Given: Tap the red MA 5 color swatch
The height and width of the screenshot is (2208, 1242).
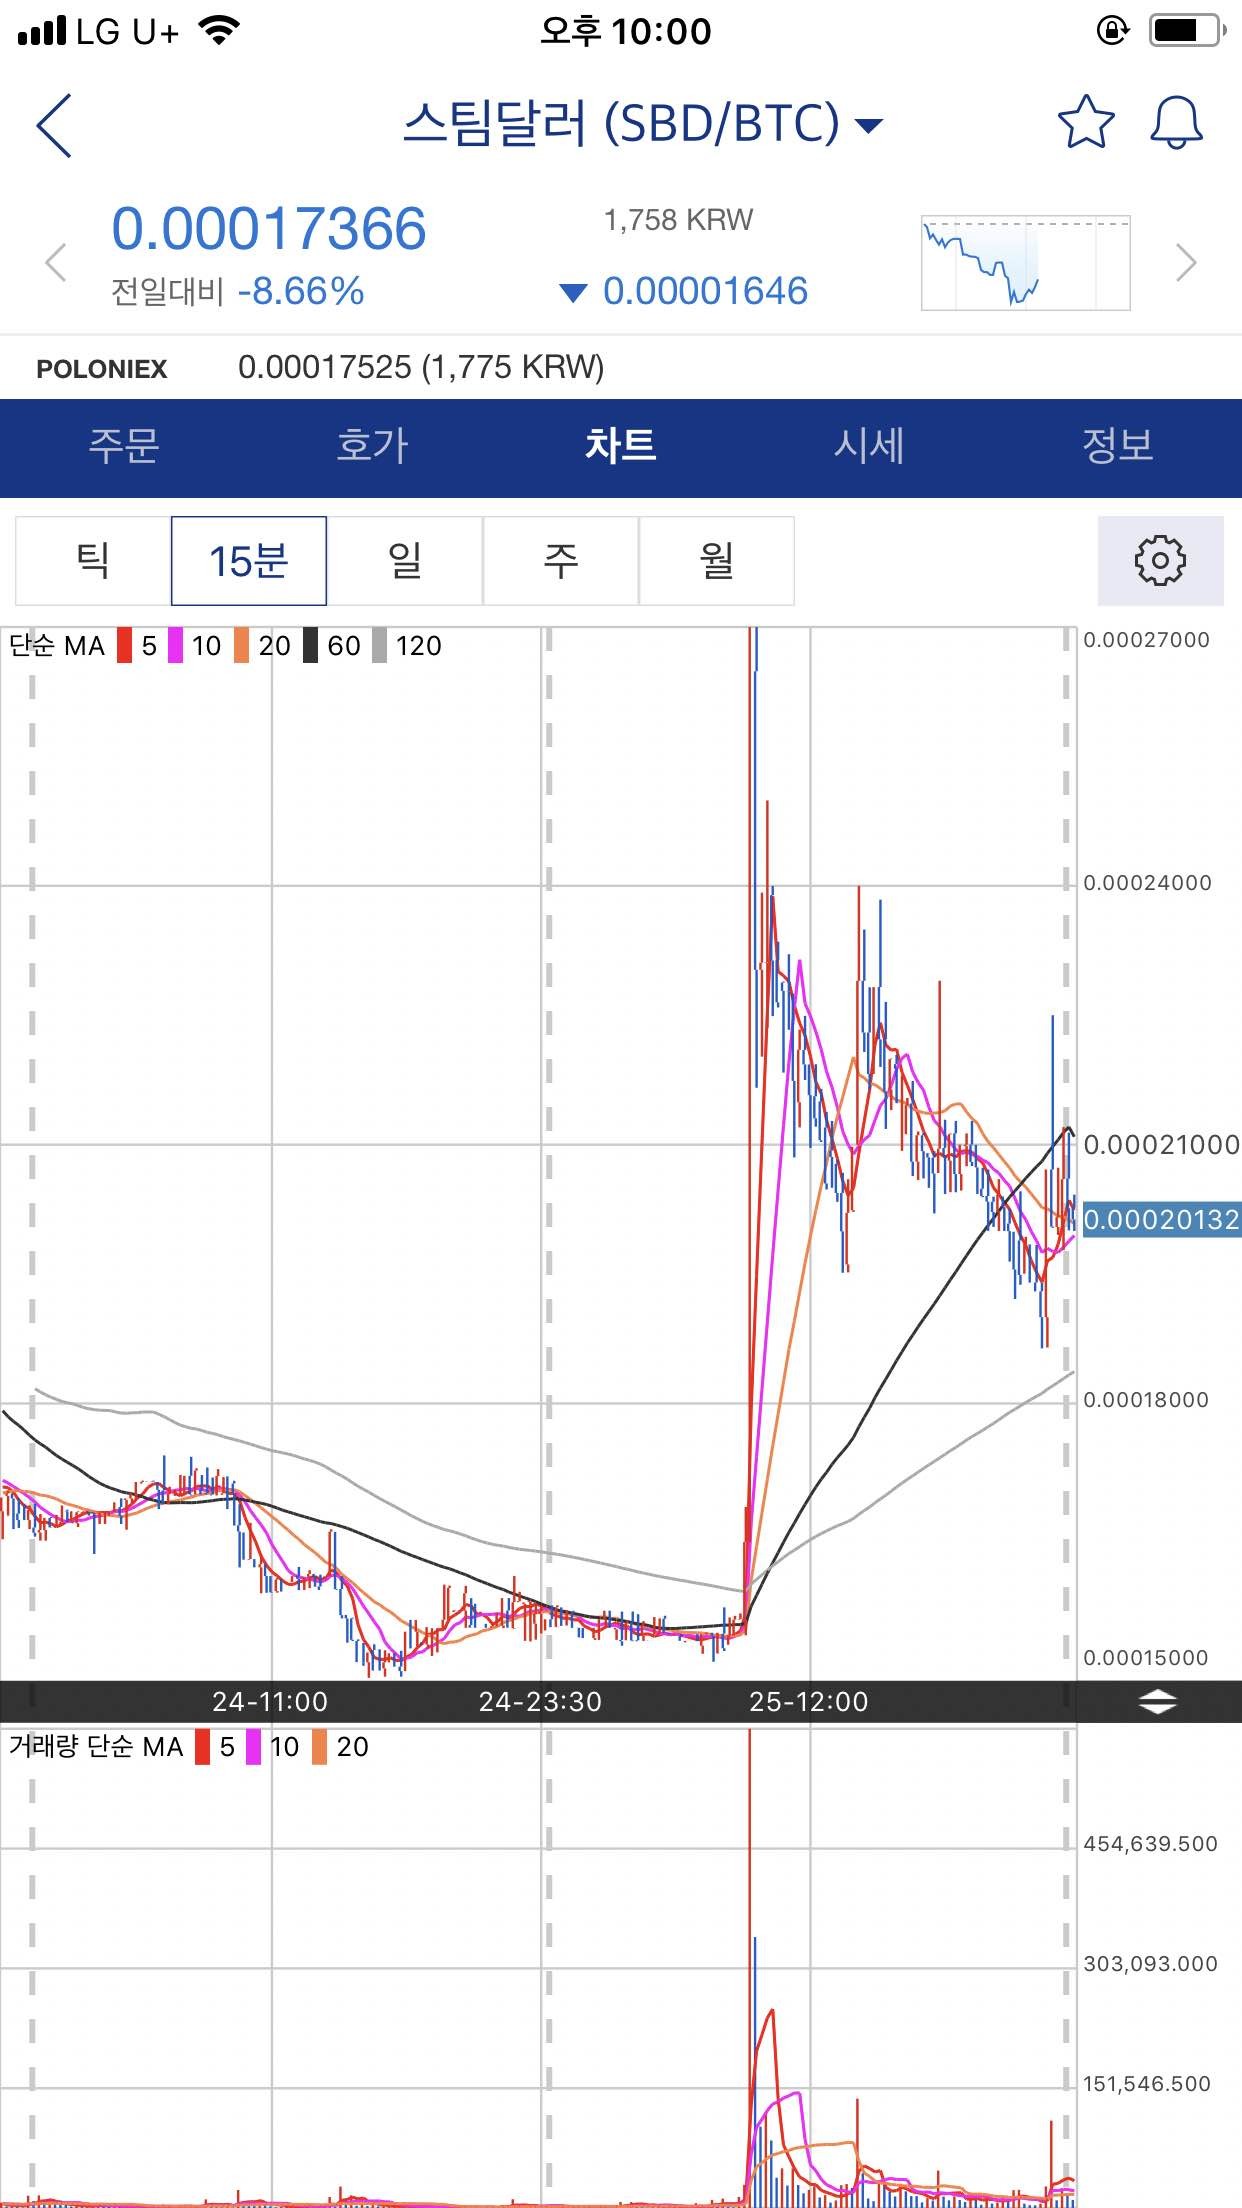Looking at the screenshot, I should (x=125, y=646).
